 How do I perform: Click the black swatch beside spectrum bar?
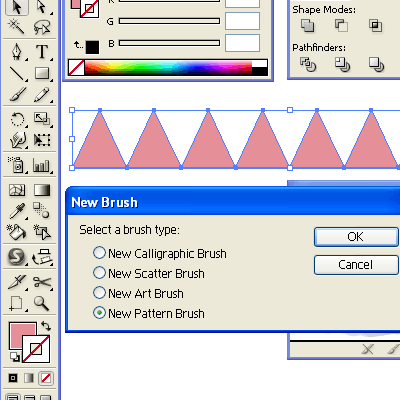coord(260,71)
